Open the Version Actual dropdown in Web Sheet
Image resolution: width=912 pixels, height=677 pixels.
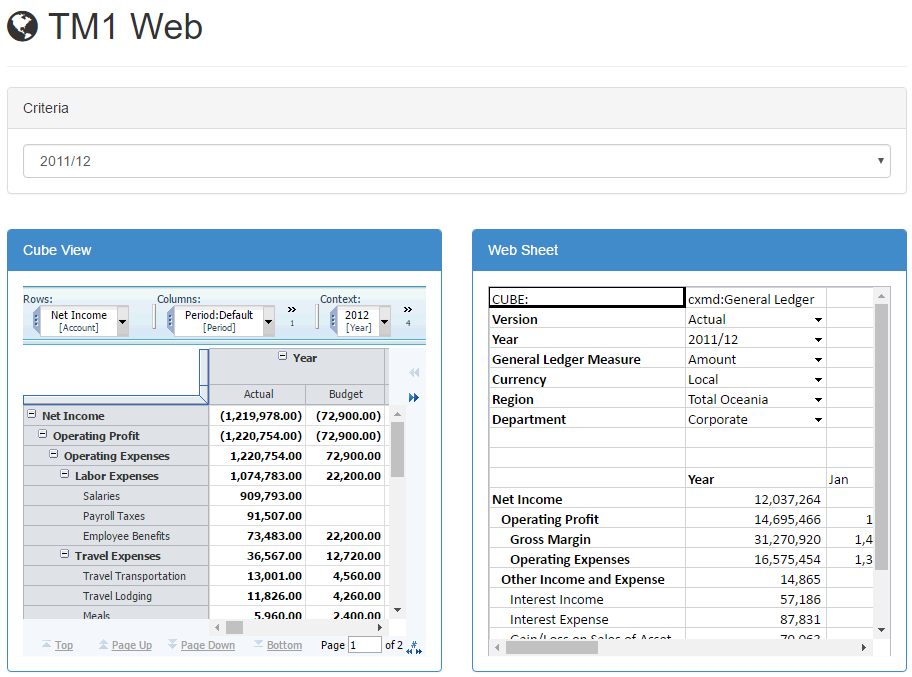point(818,320)
